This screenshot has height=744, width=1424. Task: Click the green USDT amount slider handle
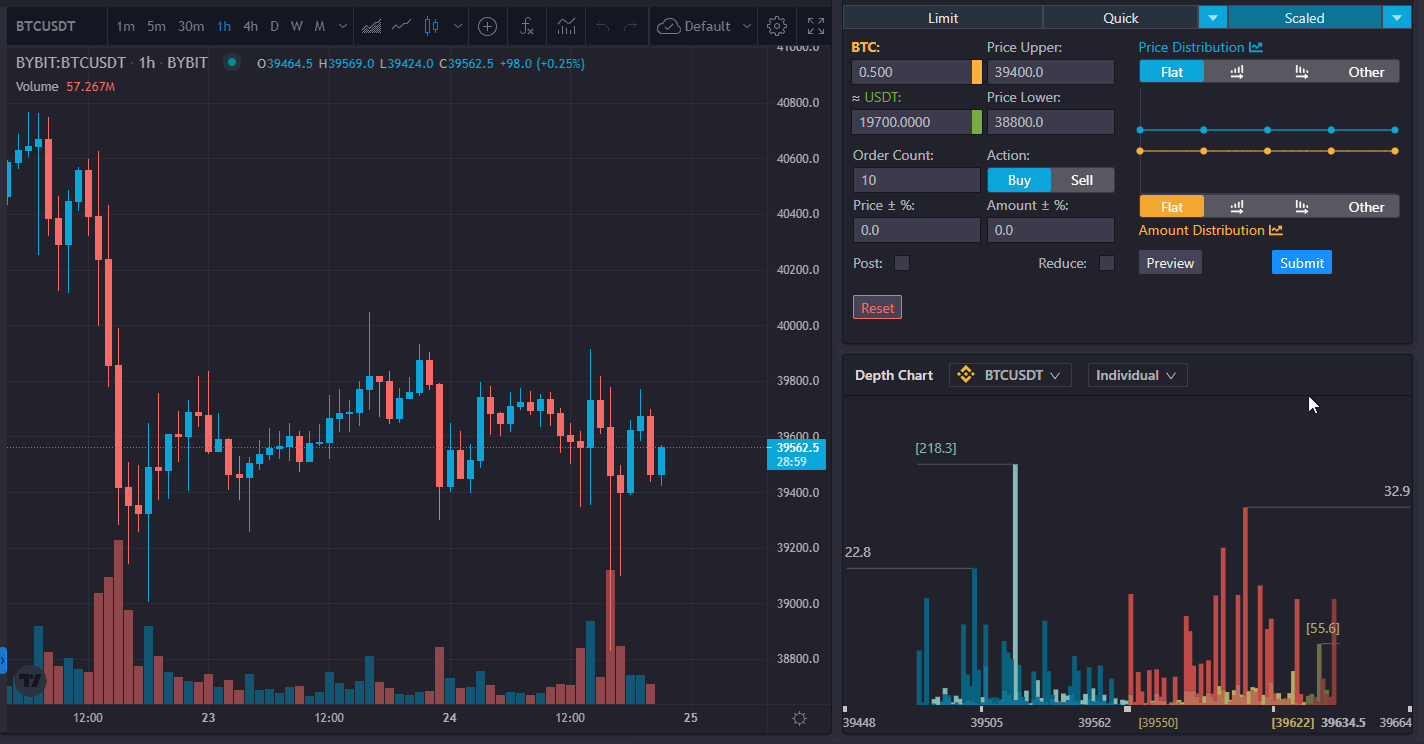(x=977, y=122)
